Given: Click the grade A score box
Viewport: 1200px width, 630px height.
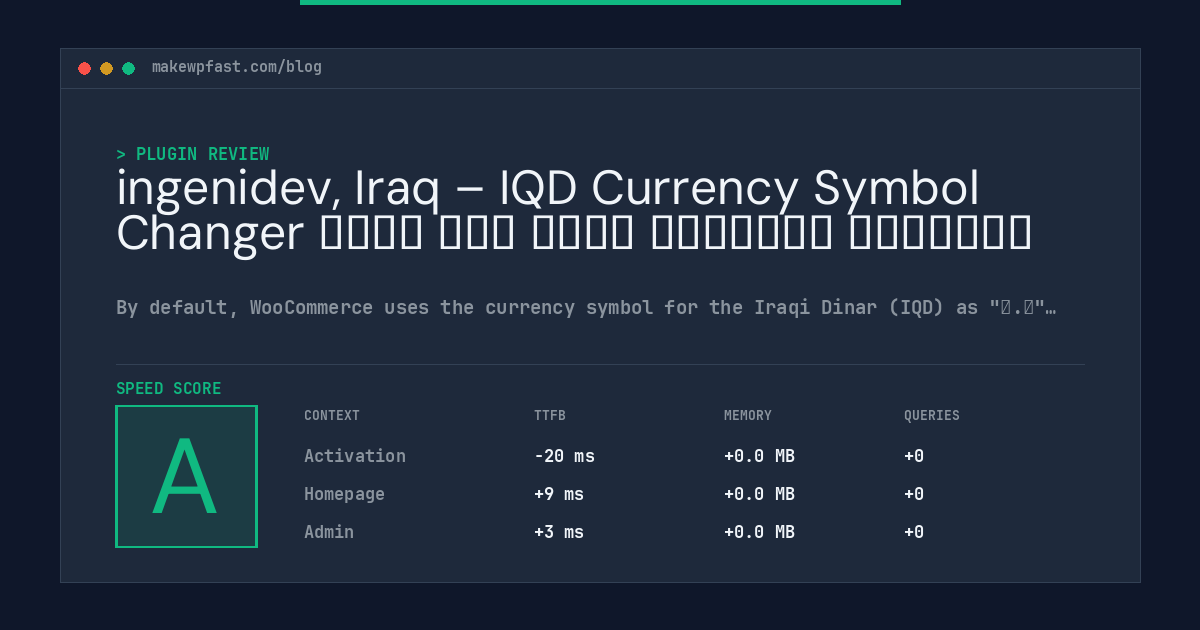Looking at the screenshot, I should (x=186, y=476).
